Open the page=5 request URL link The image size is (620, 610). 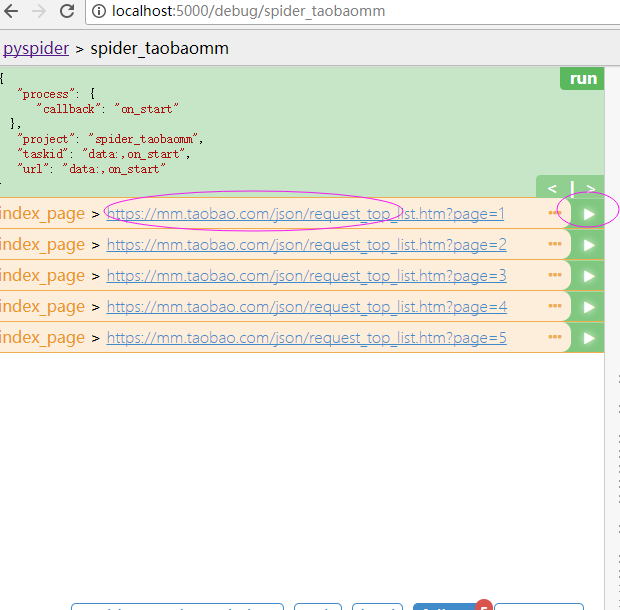[x=306, y=338]
